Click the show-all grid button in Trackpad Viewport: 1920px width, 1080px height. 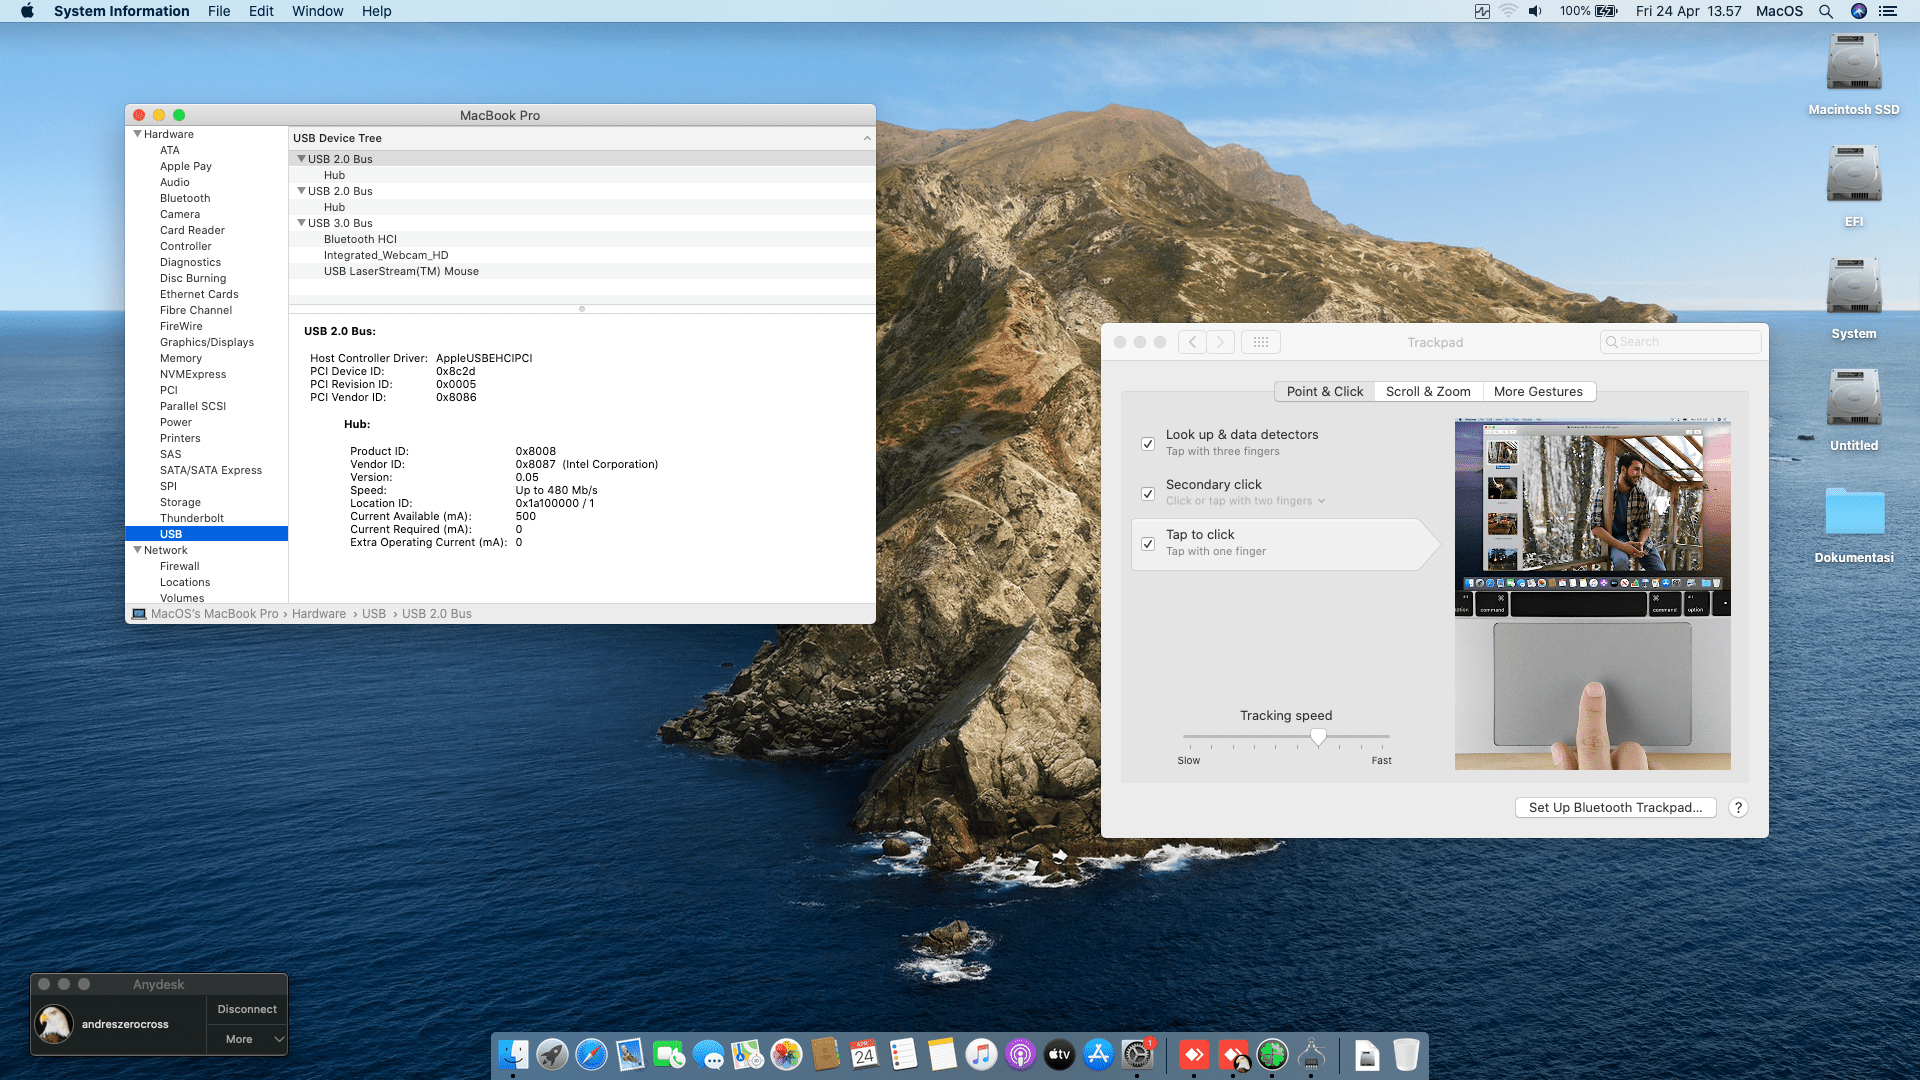point(1260,342)
